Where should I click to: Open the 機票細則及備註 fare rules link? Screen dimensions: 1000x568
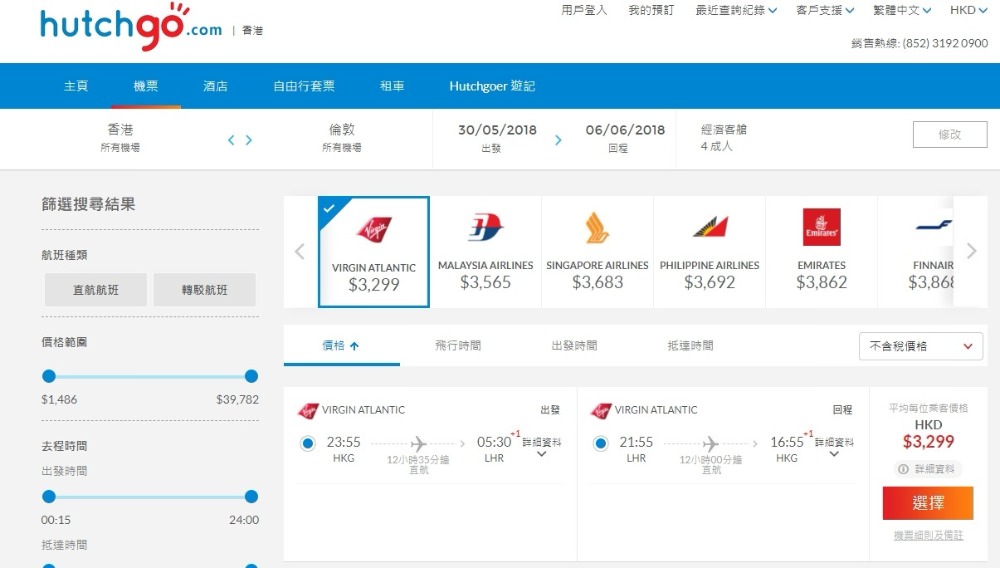[928, 536]
